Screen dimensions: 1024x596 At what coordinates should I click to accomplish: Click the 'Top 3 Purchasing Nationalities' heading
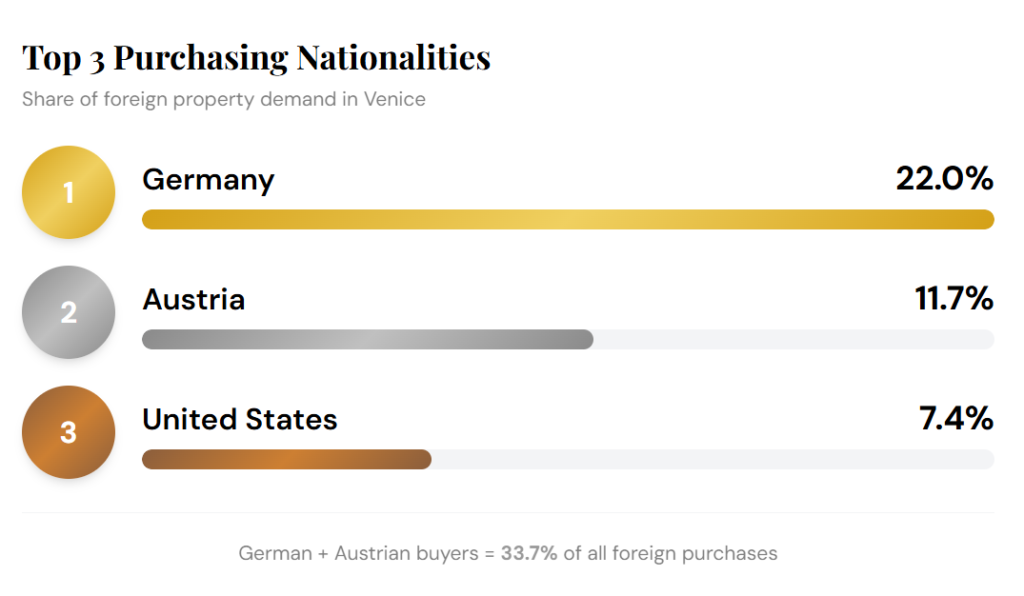click(256, 58)
